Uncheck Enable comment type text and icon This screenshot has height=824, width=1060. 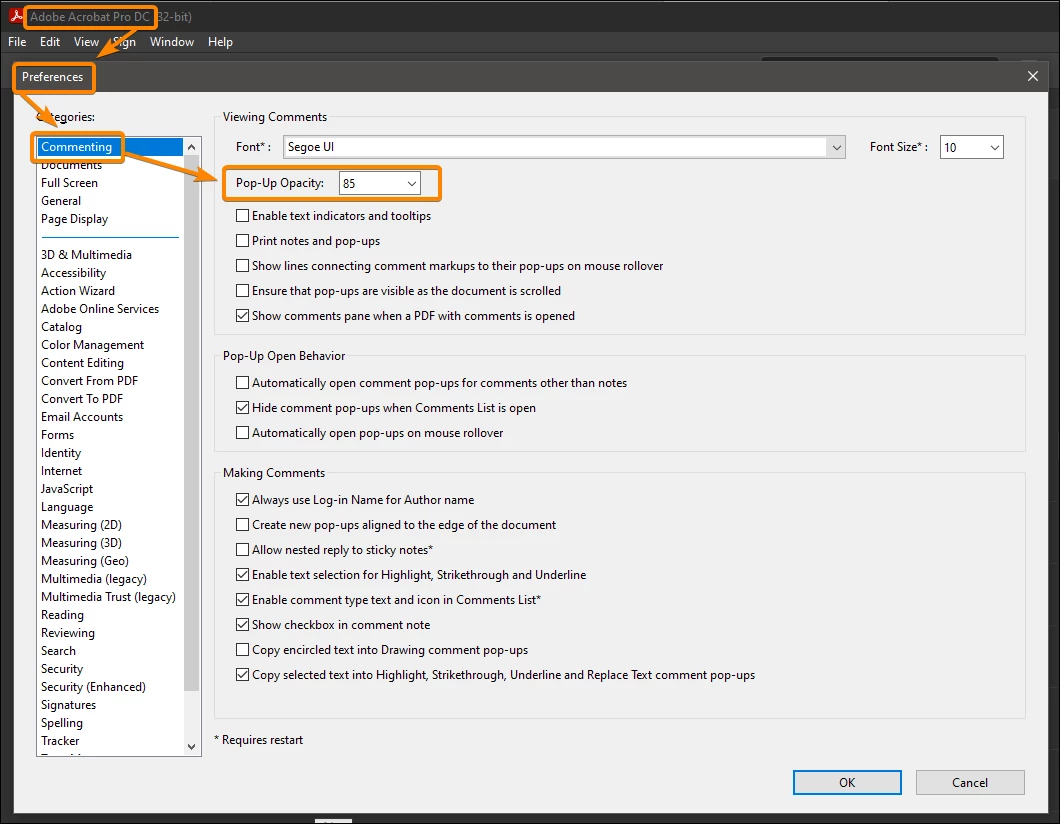click(x=242, y=600)
